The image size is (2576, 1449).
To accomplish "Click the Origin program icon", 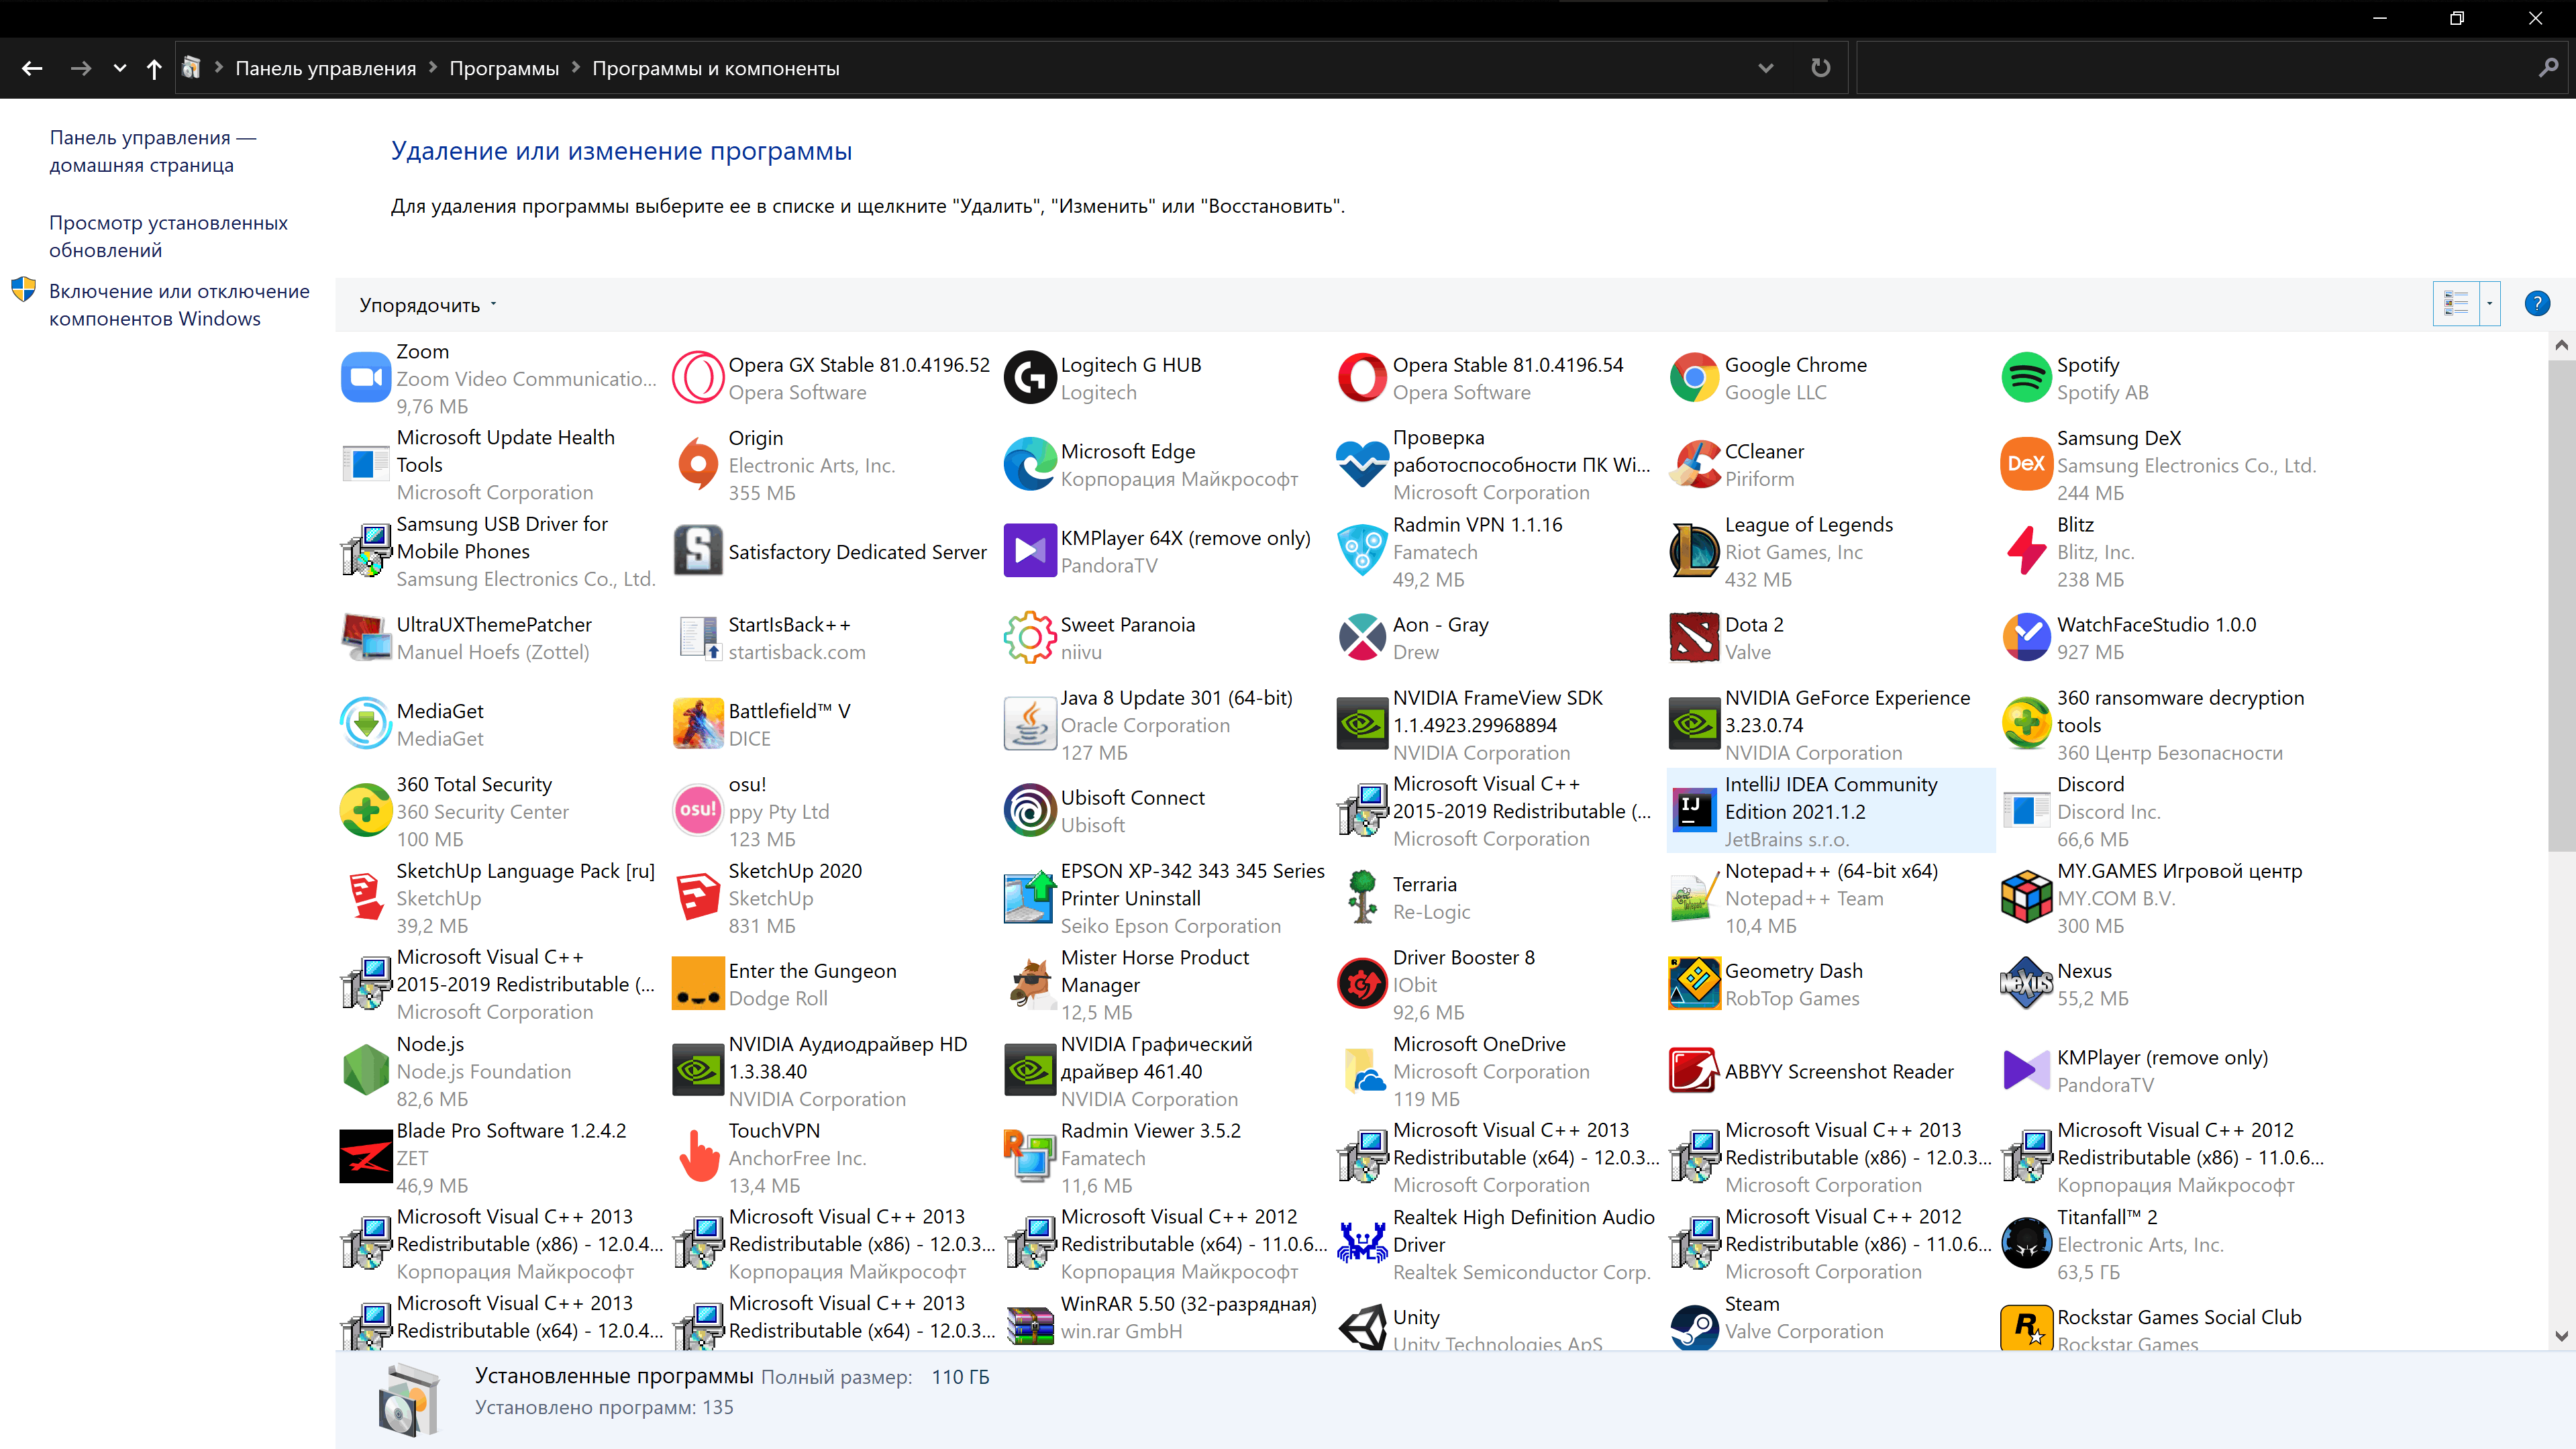I will (698, 465).
